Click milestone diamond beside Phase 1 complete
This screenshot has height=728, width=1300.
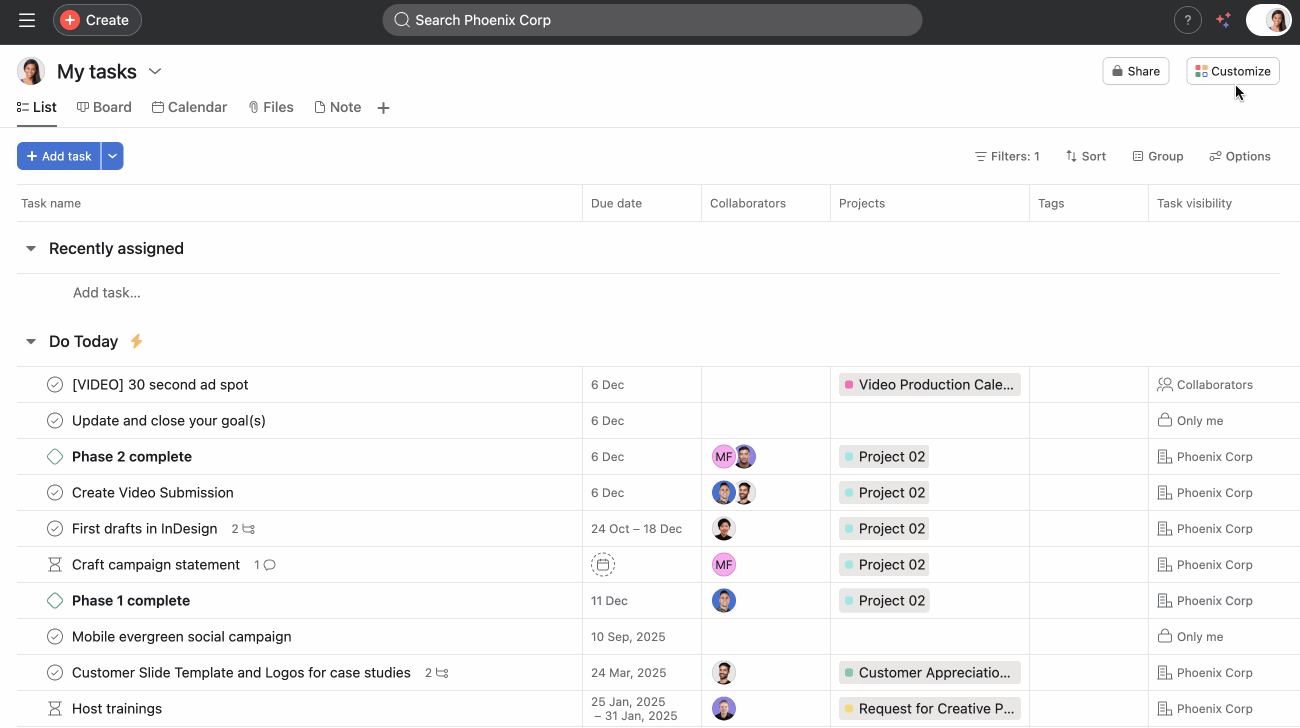55,600
